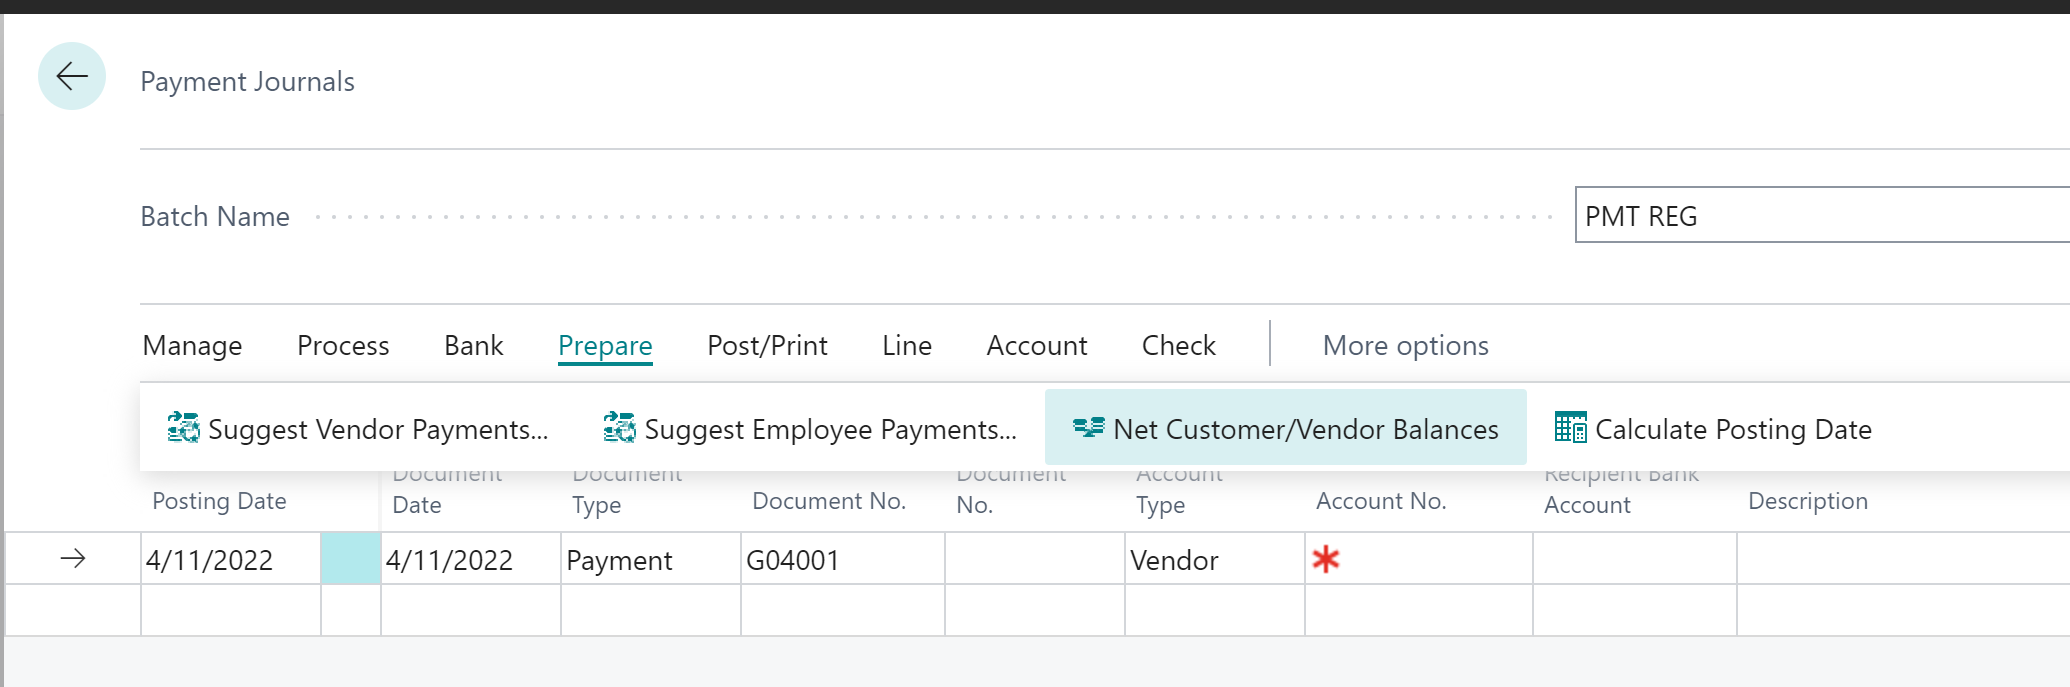Click the Payment Journals page title
The height and width of the screenshot is (687, 2070).
point(247,82)
